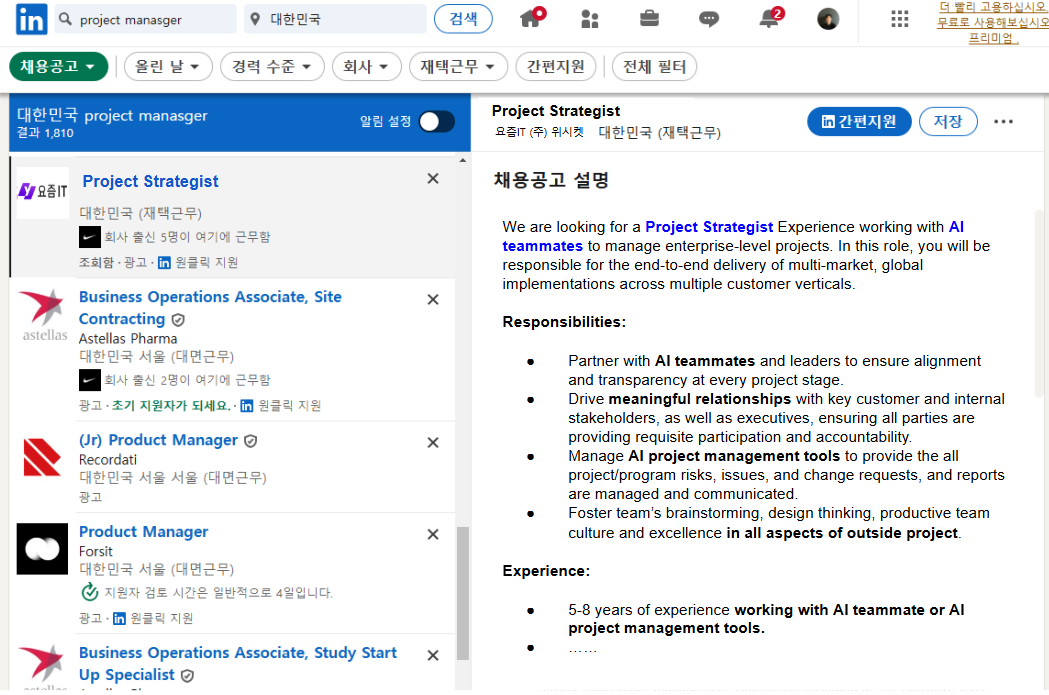Image resolution: width=1049 pixels, height=695 pixels.
Task: Click verified badge beside (Jr) Product Manager
Action: click(251, 441)
